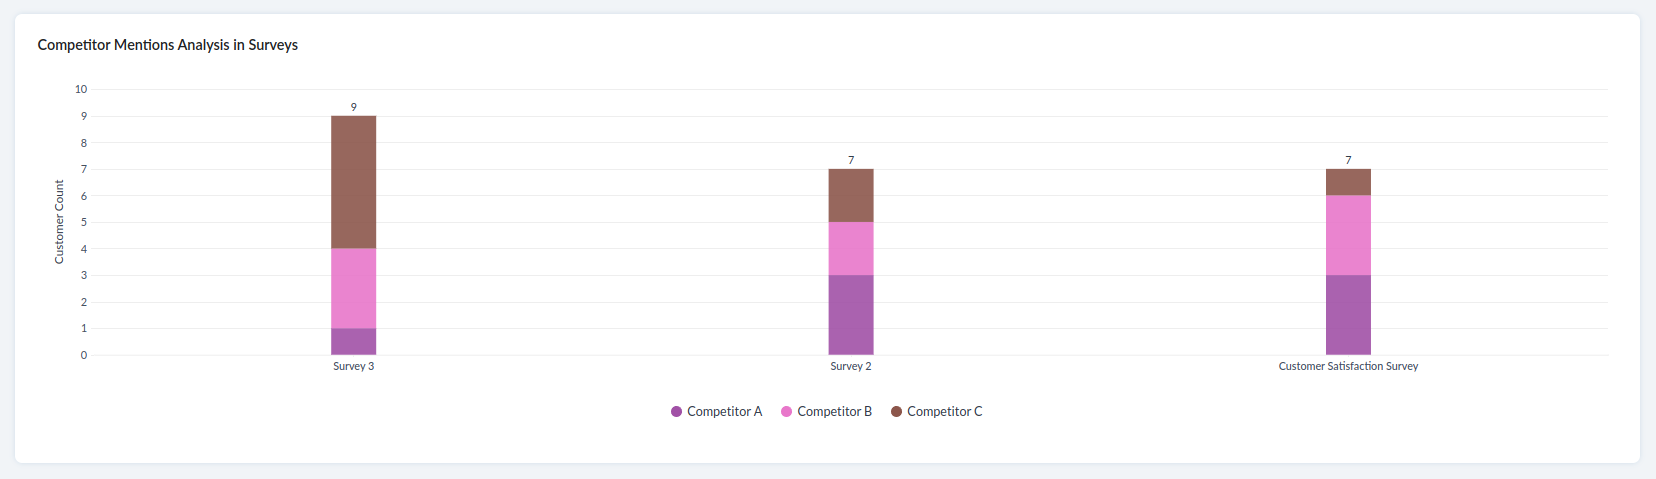The height and width of the screenshot is (479, 1656).
Task: Click the Customer Satisfaction Survey axis label
Action: click(1348, 366)
